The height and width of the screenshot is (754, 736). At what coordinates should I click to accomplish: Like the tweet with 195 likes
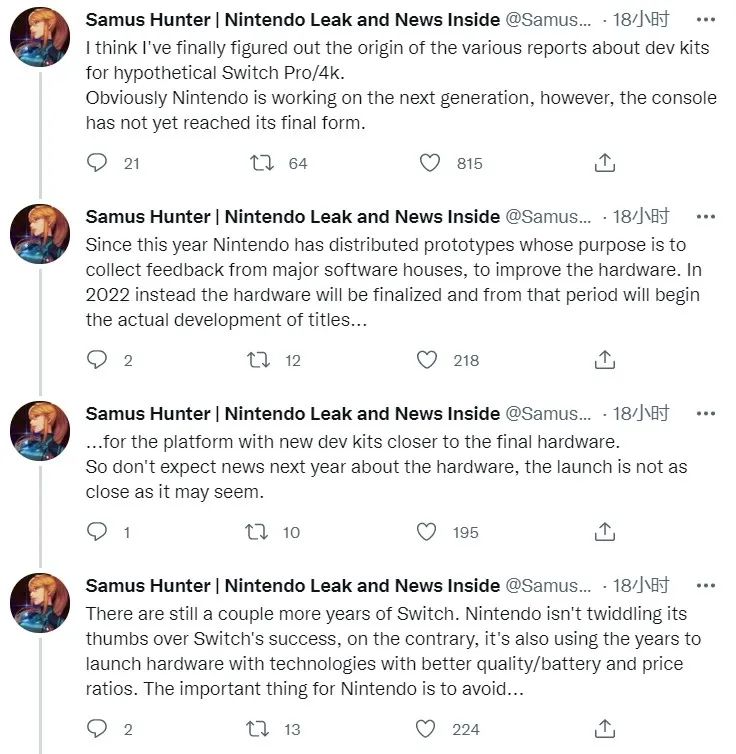[428, 532]
